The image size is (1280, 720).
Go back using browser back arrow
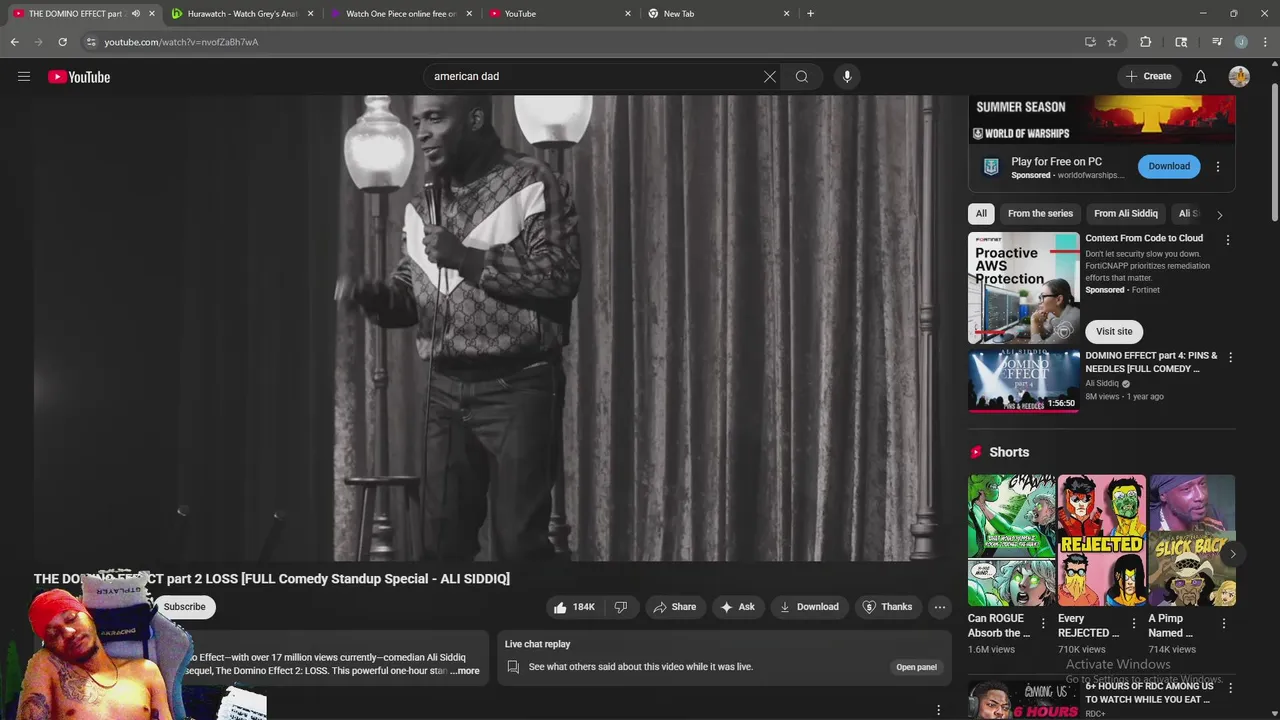[14, 42]
